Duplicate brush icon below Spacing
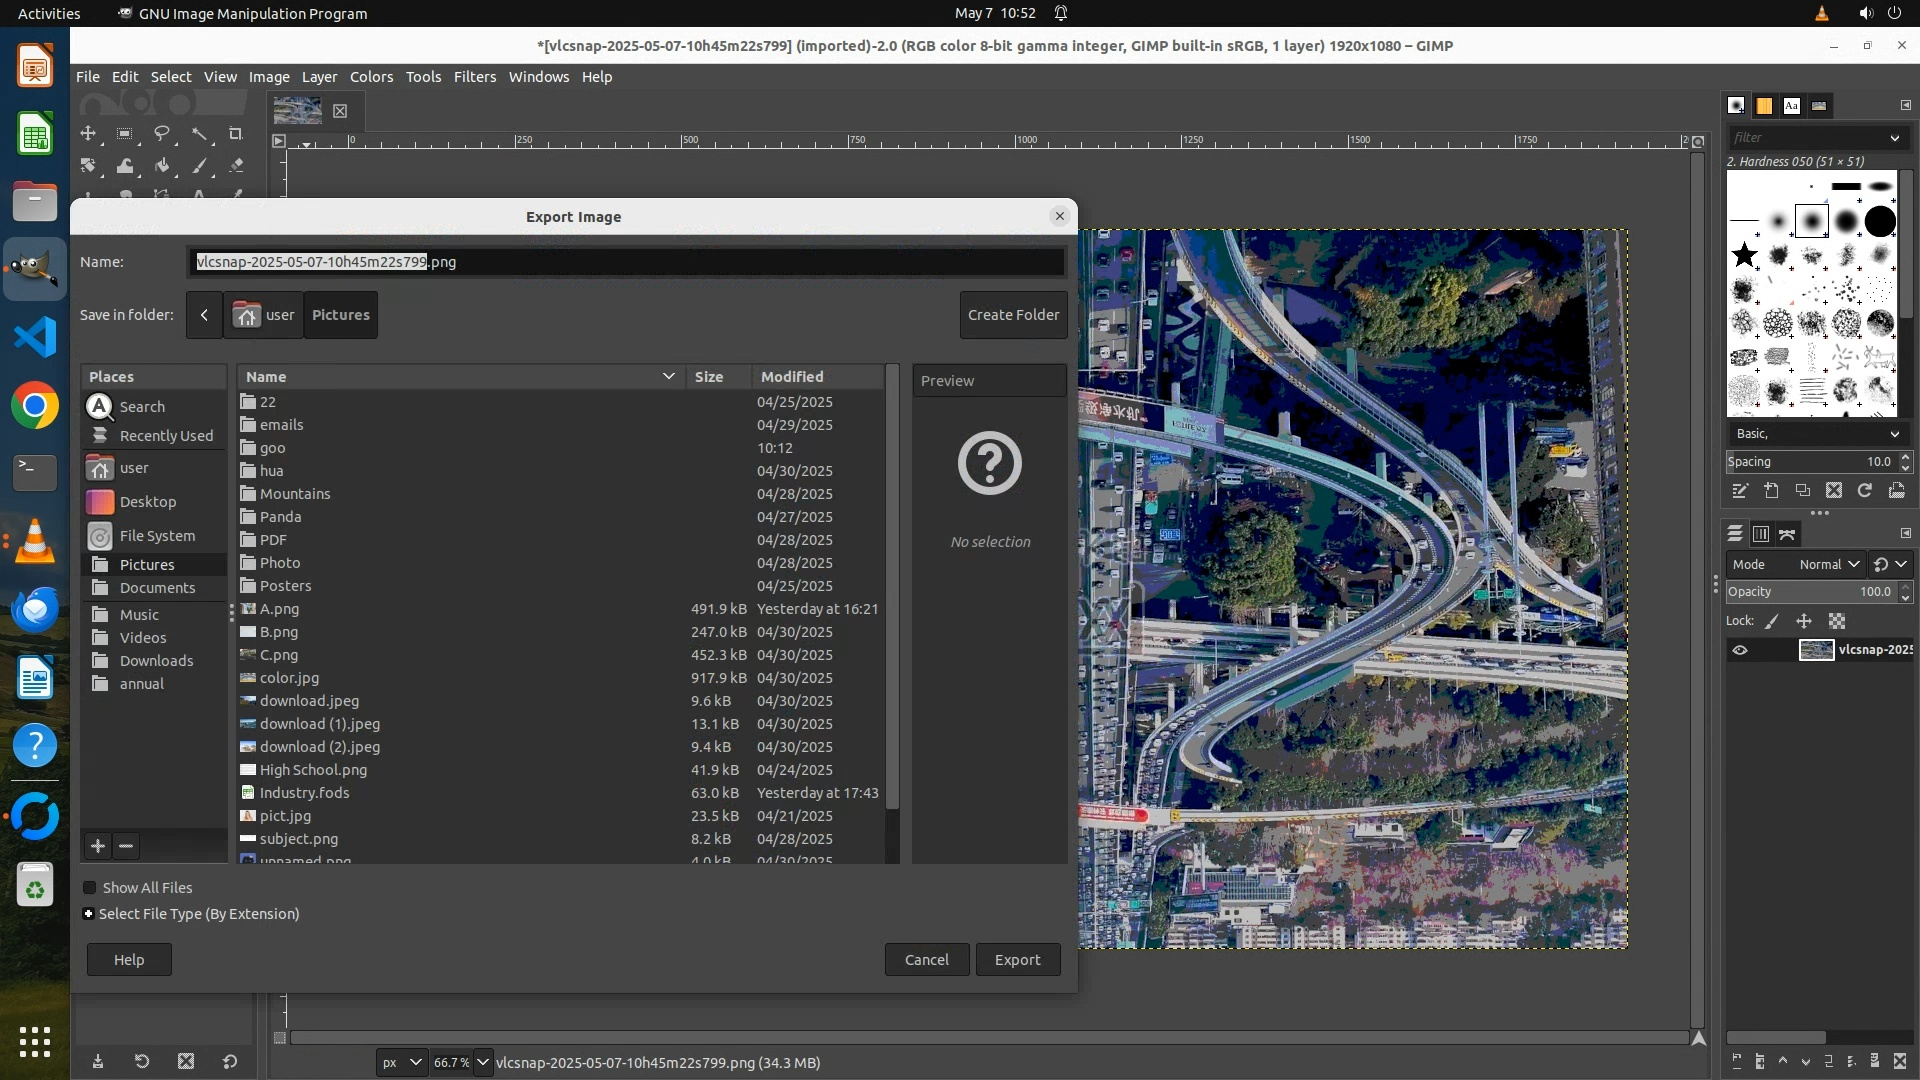 tap(1802, 490)
